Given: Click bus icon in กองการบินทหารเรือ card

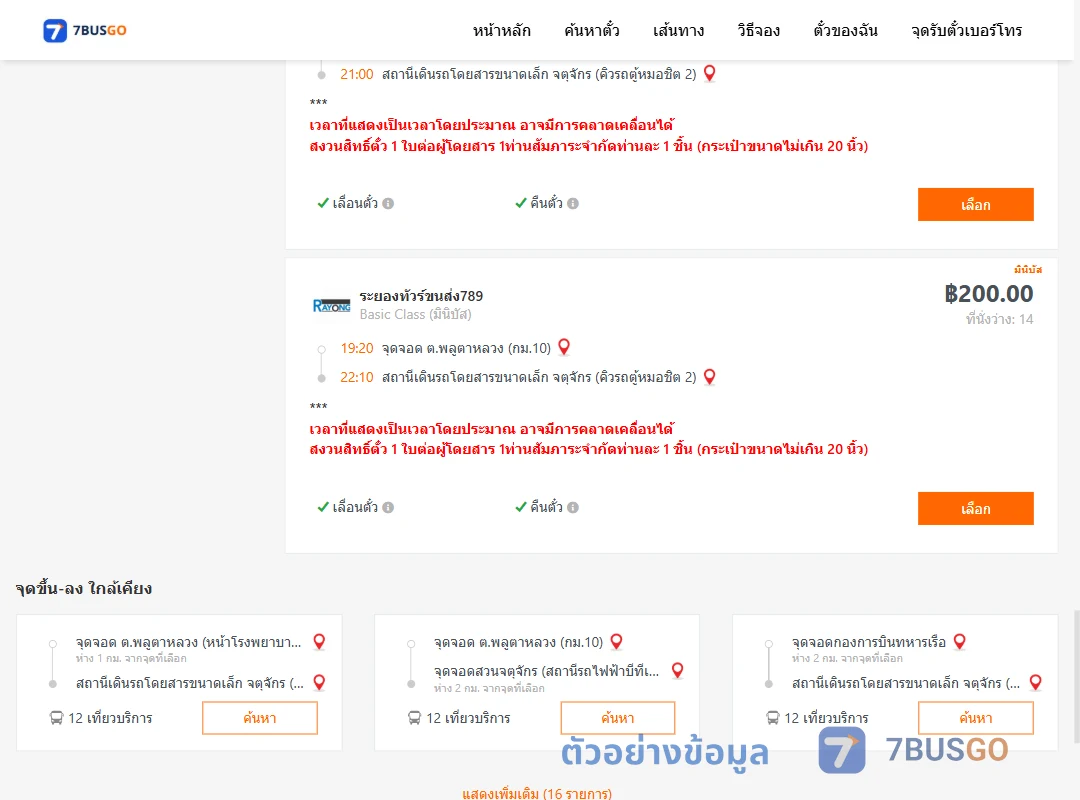Looking at the screenshot, I should point(773,718).
